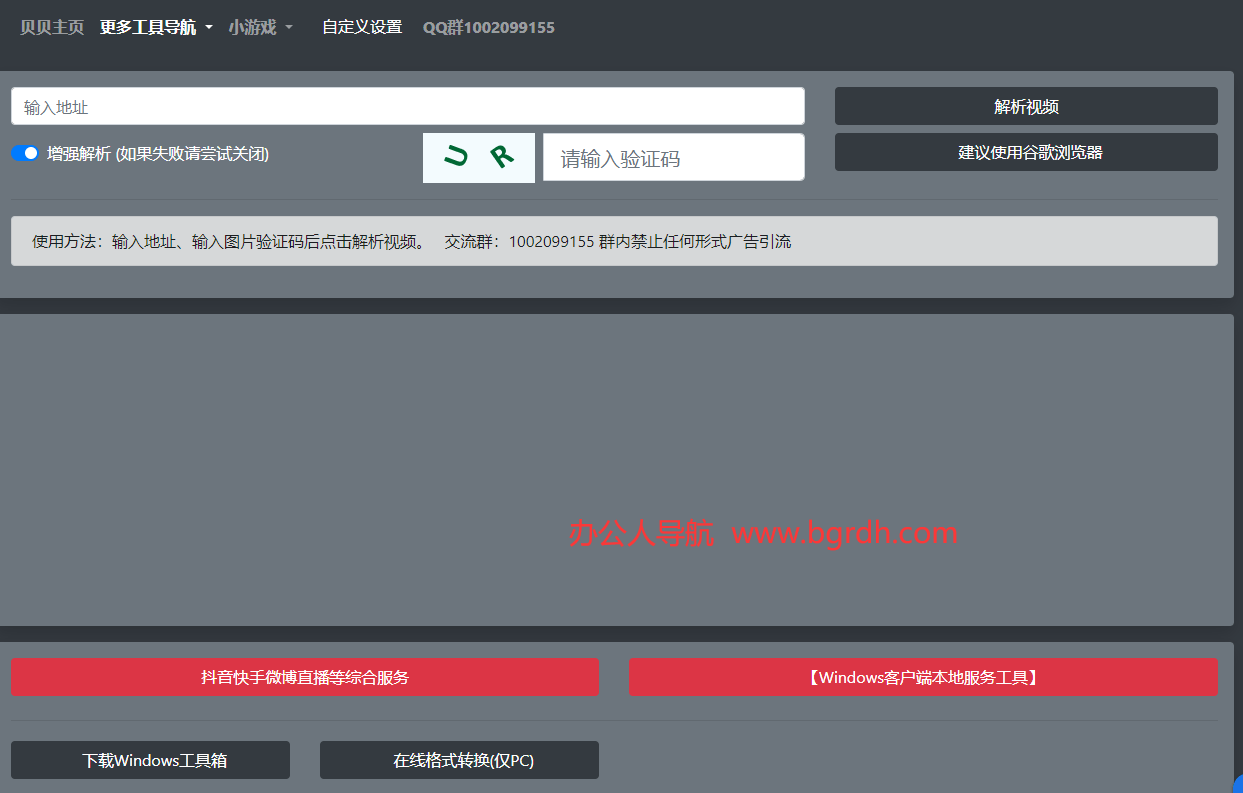Open 自定义设置 in the navigation bar

click(x=362, y=27)
